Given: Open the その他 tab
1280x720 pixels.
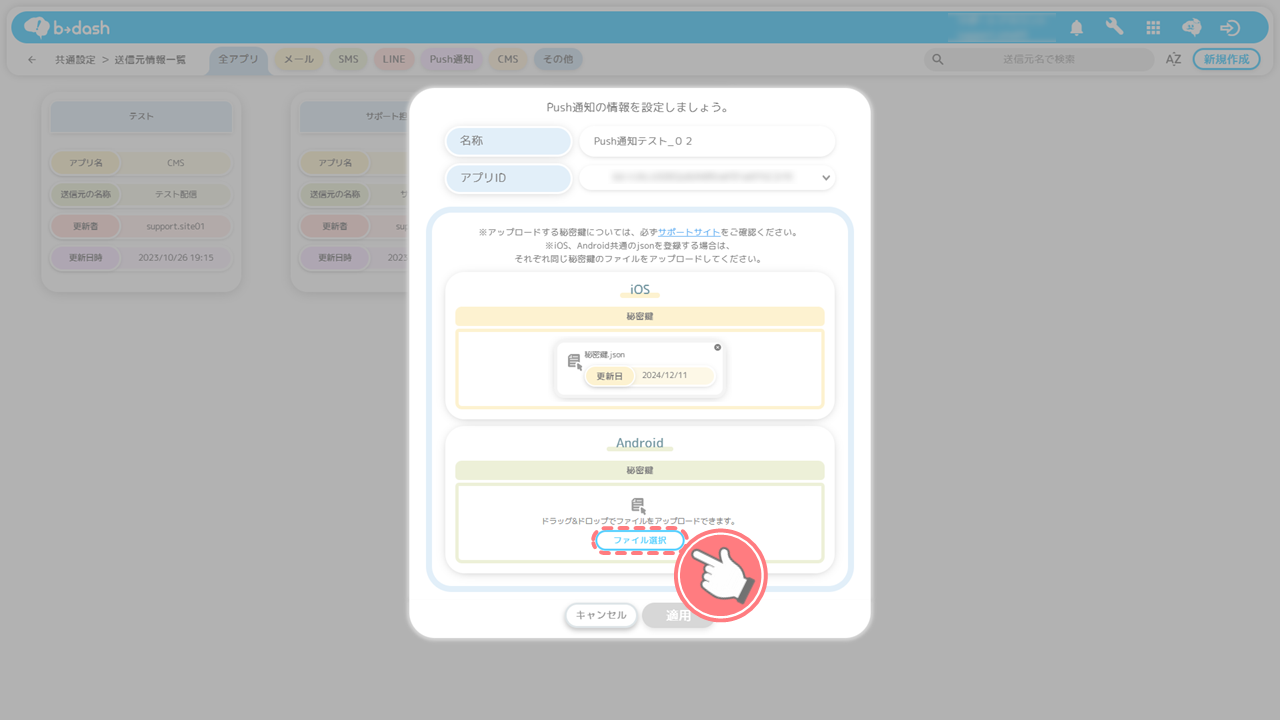Looking at the screenshot, I should pos(558,60).
